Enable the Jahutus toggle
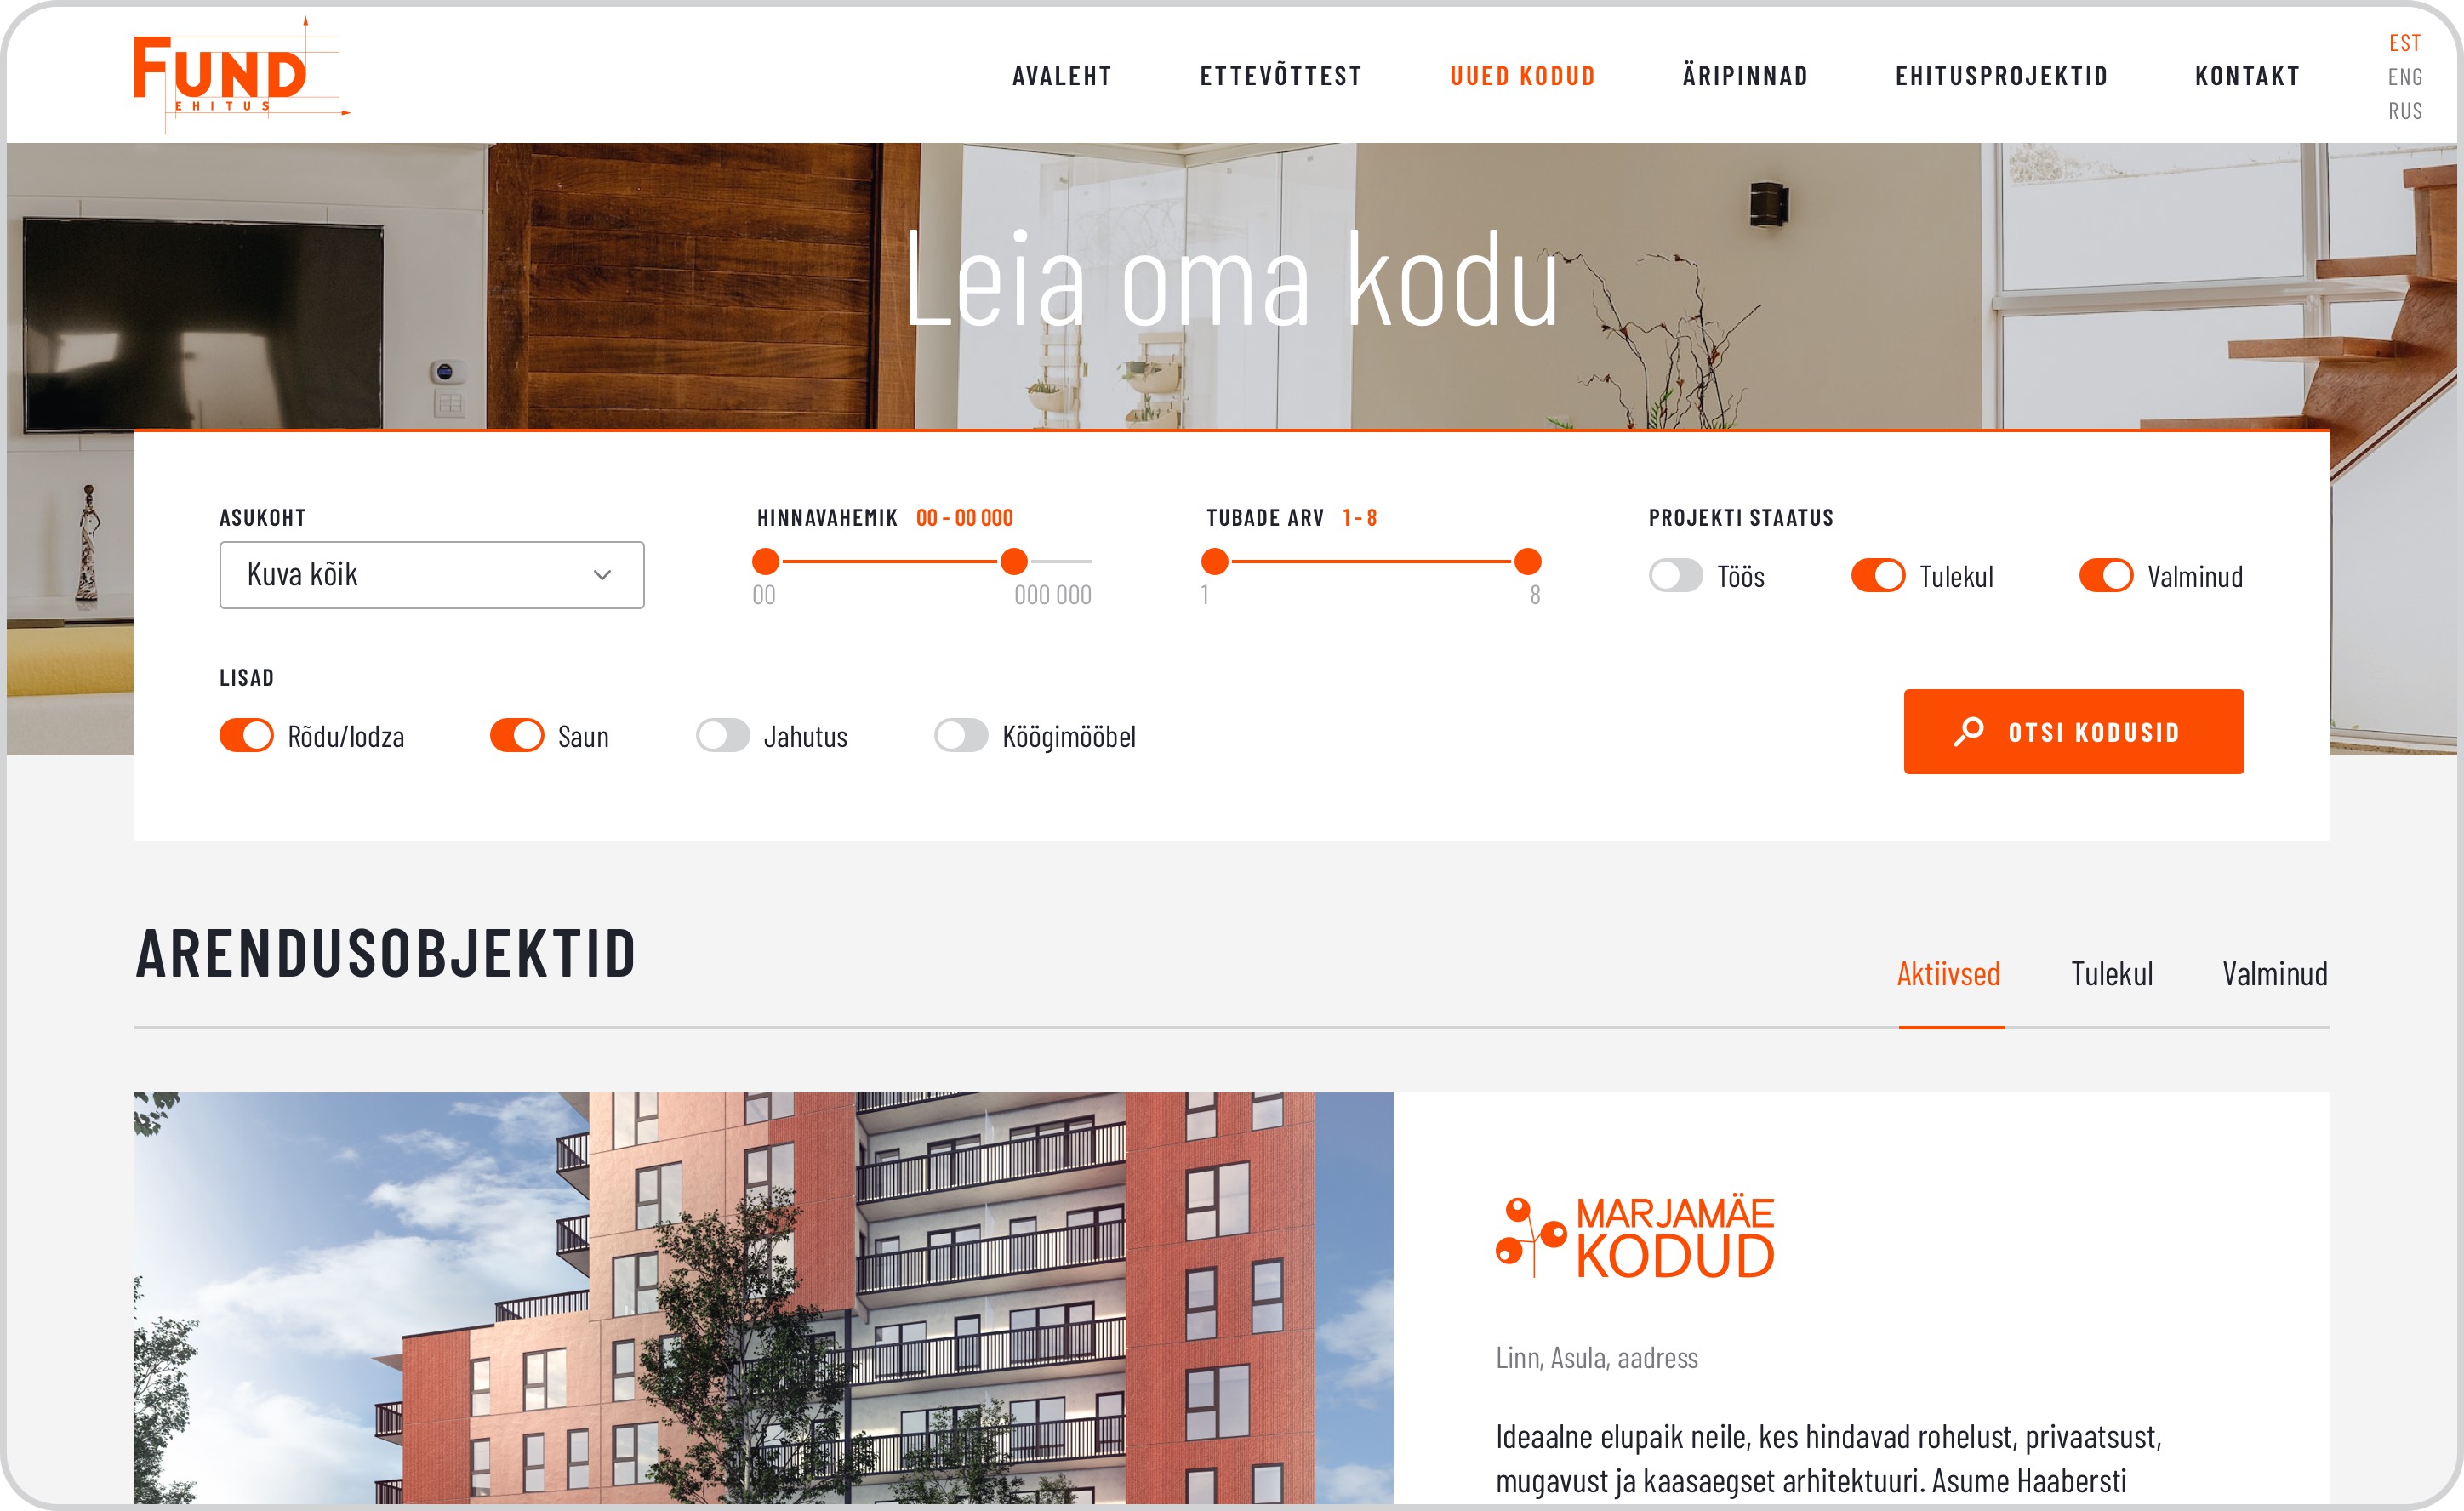The height and width of the screenshot is (1511, 2464). [x=723, y=736]
